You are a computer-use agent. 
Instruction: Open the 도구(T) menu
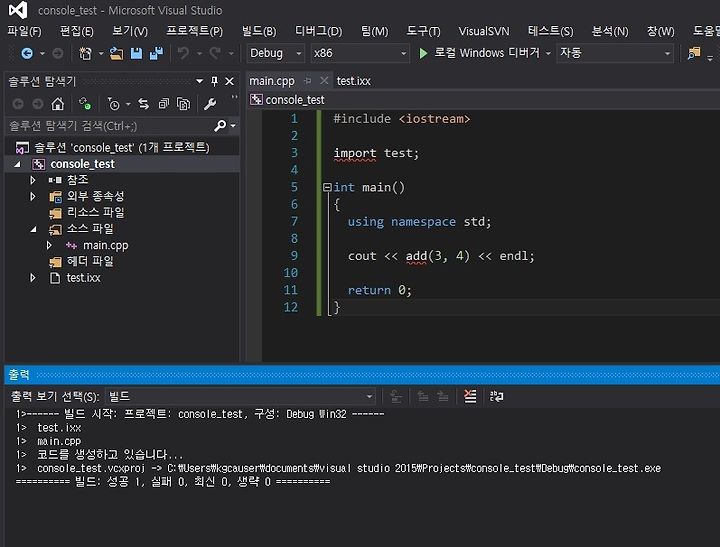423,31
